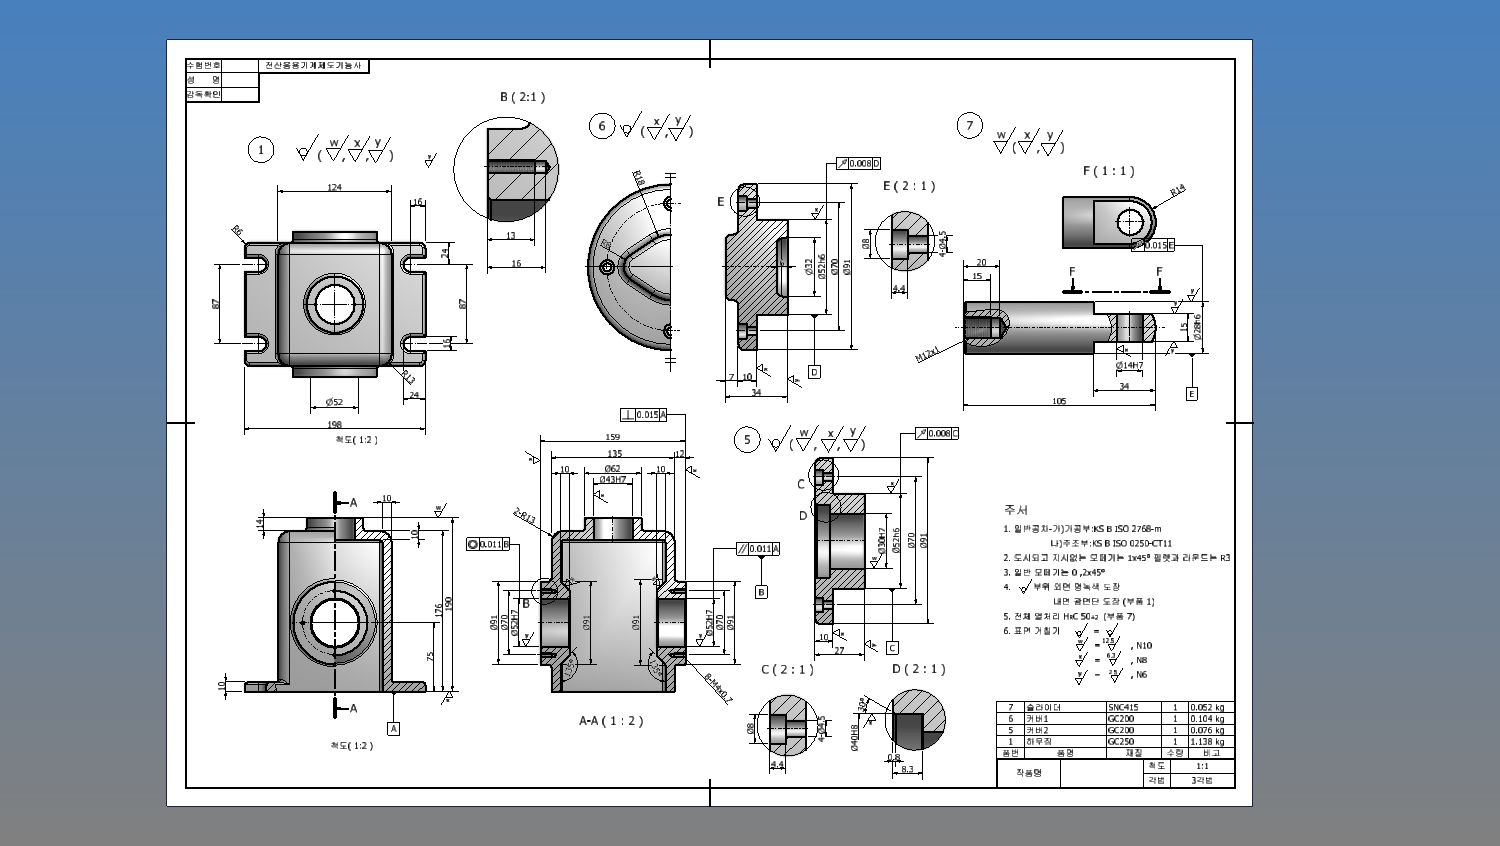The width and height of the screenshot is (1500, 846).
Task: Select the datum D box under cover
Action: [814, 372]
